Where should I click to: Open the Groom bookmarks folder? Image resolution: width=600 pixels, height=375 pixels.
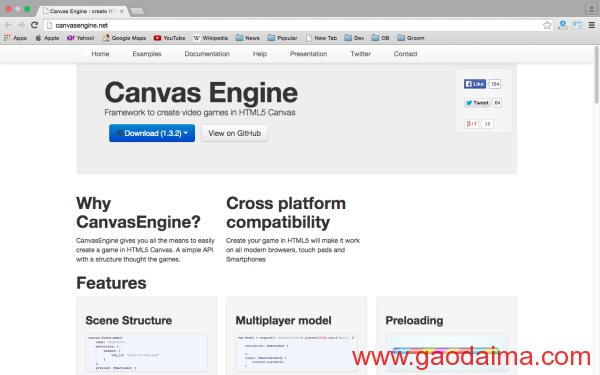click(x=411, y=38)
